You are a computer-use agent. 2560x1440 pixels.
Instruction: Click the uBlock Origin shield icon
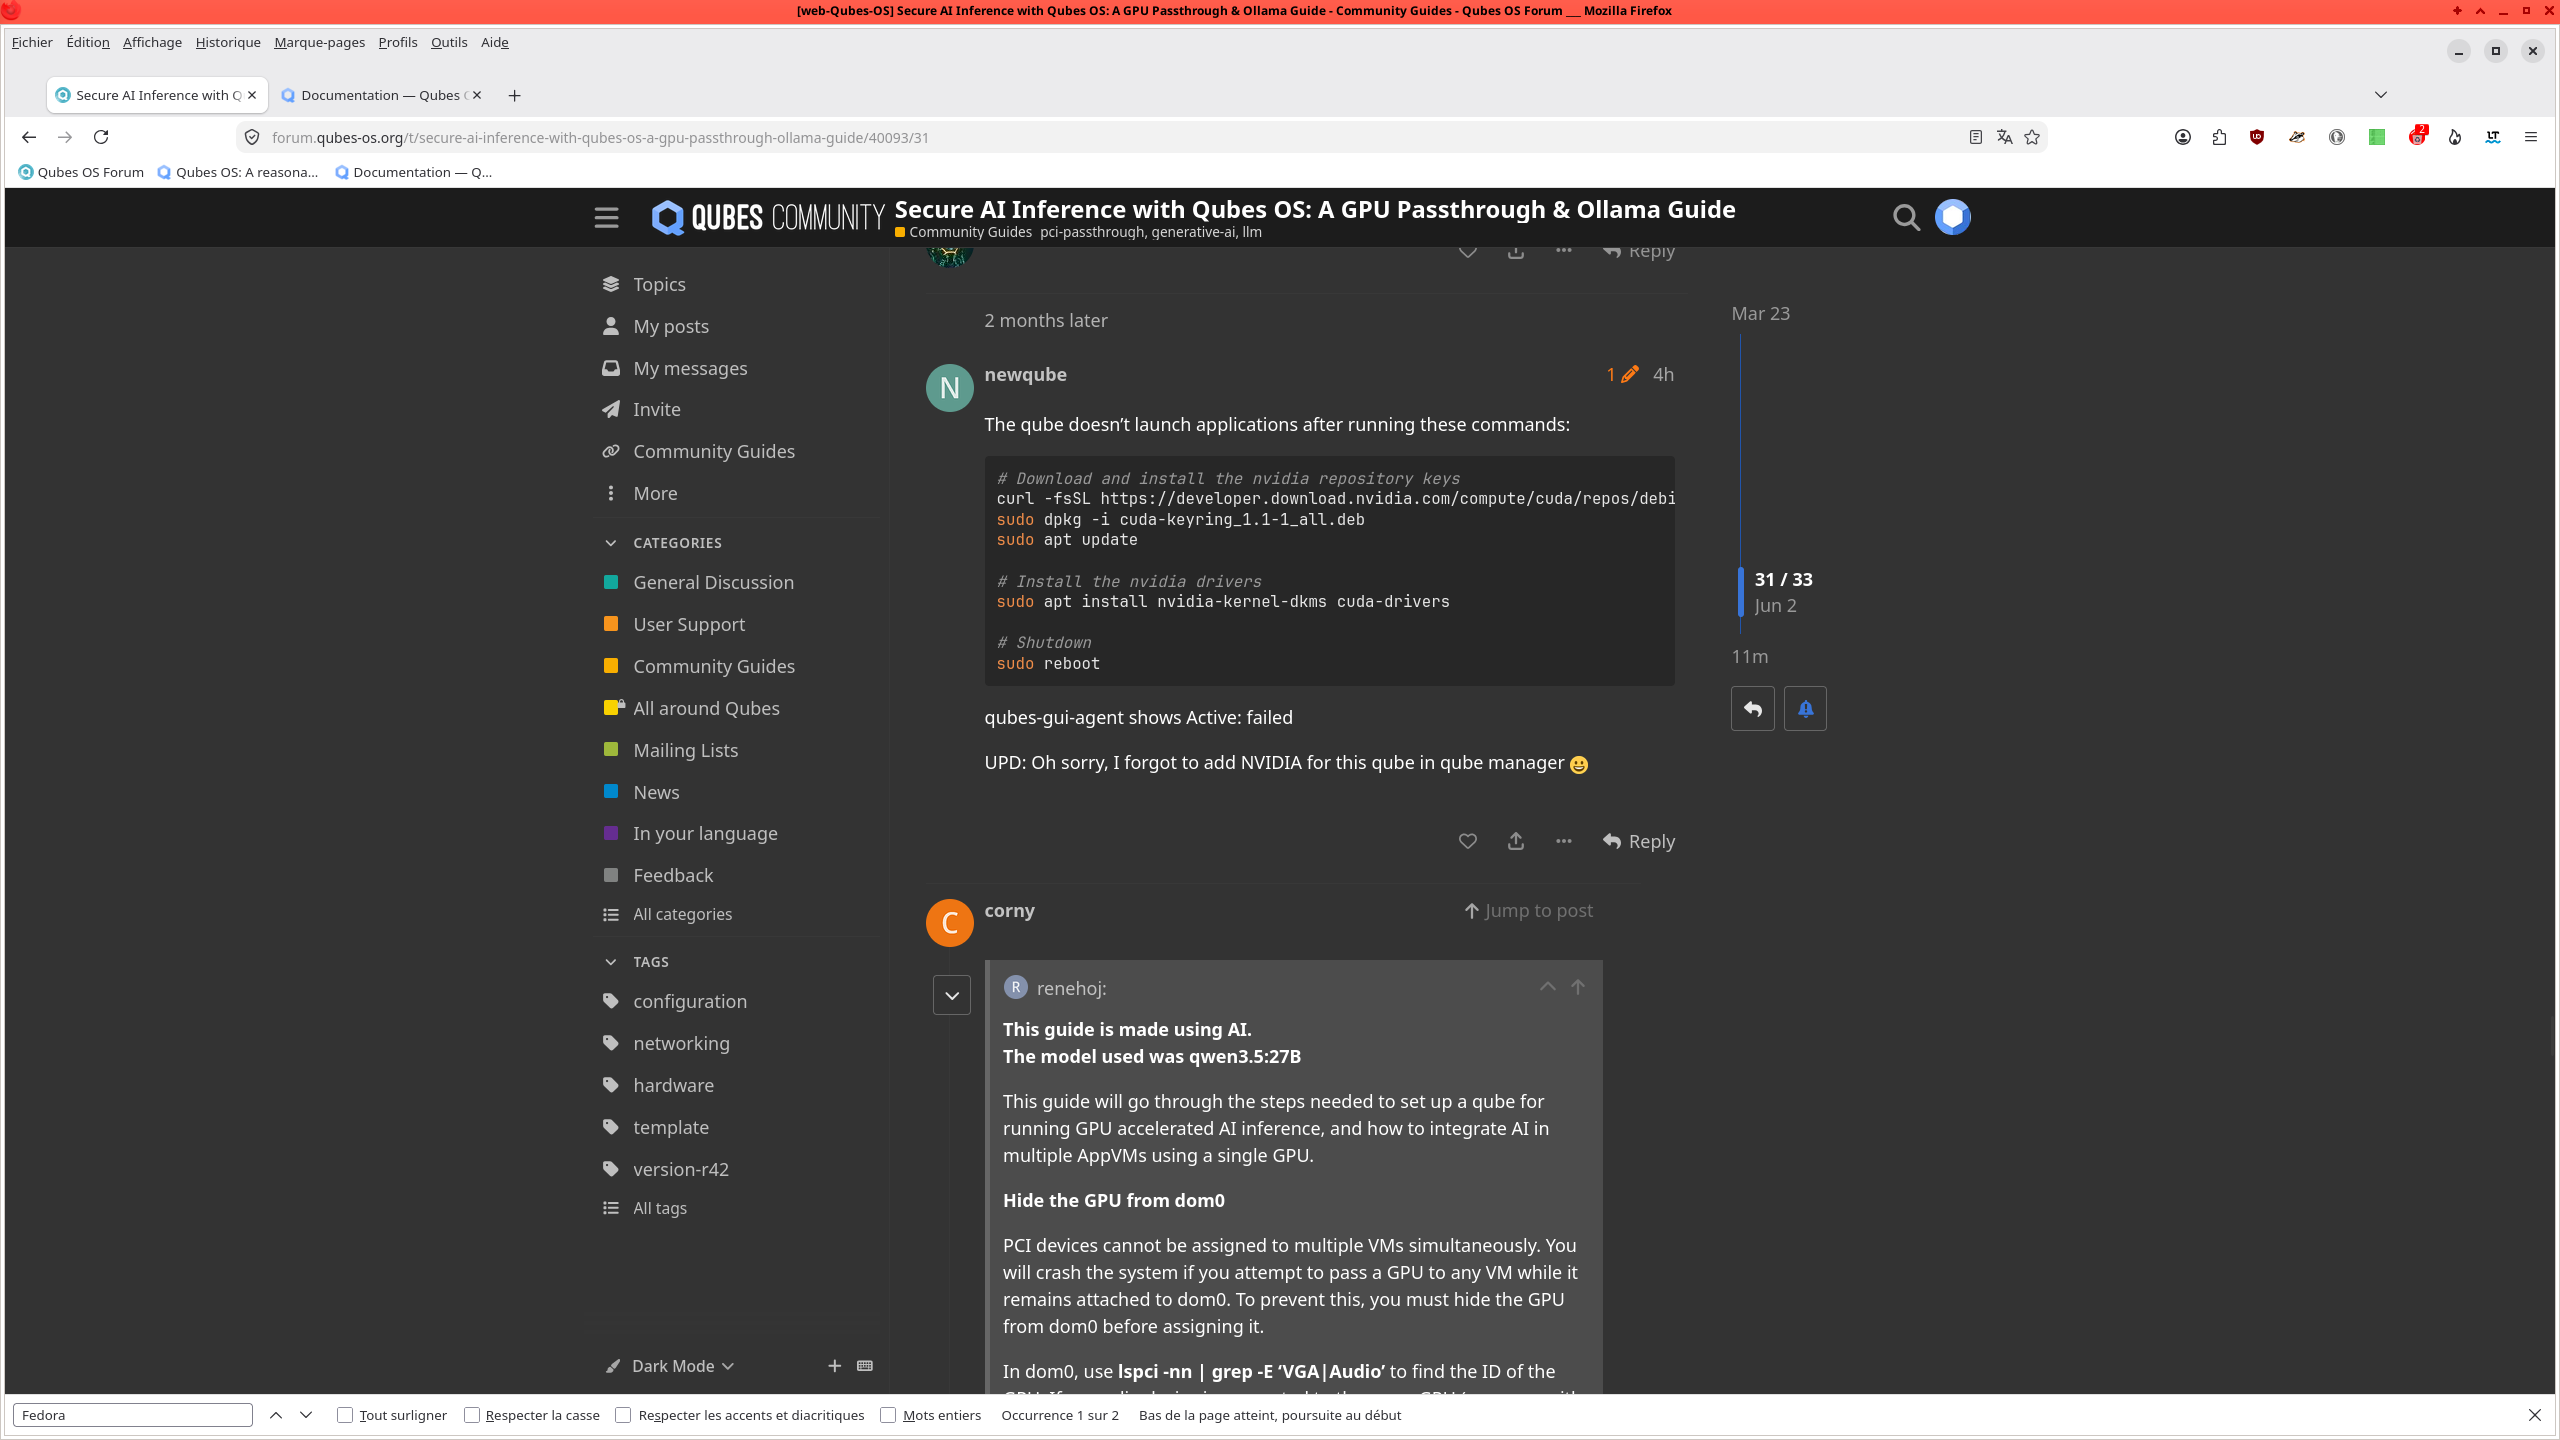pos(2257,137)
